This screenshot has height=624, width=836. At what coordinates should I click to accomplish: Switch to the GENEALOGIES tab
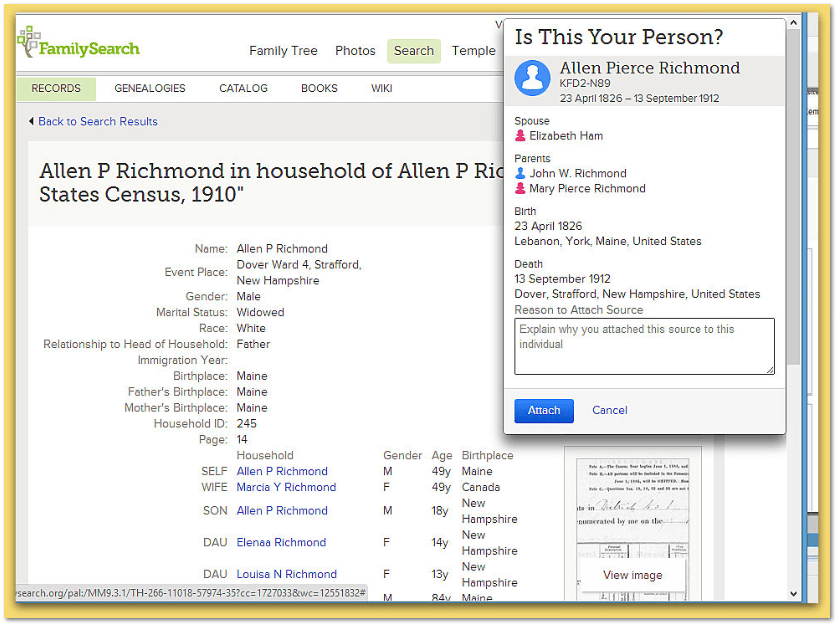[150, 89]
